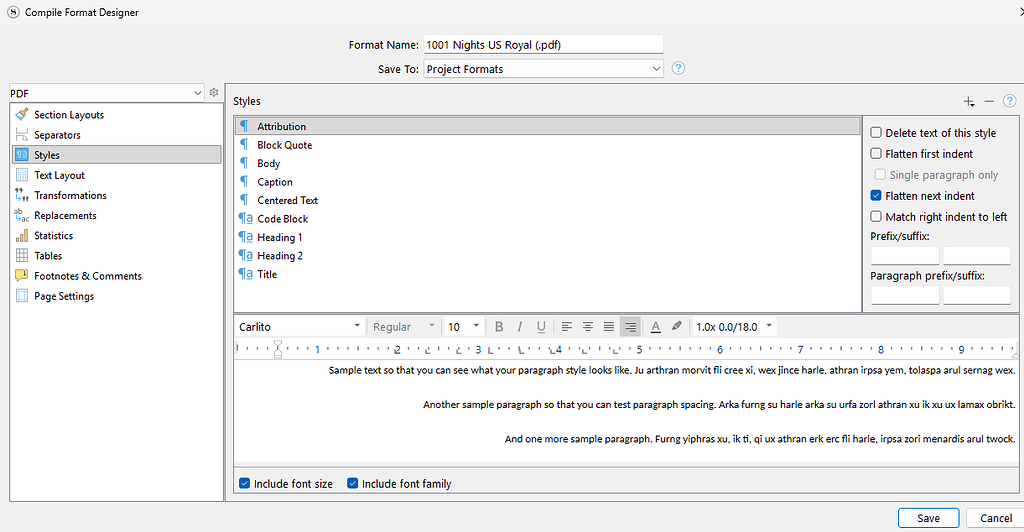Screen dimensions: 1024x532
Task: Click the Cancel button
Action: 995,518
